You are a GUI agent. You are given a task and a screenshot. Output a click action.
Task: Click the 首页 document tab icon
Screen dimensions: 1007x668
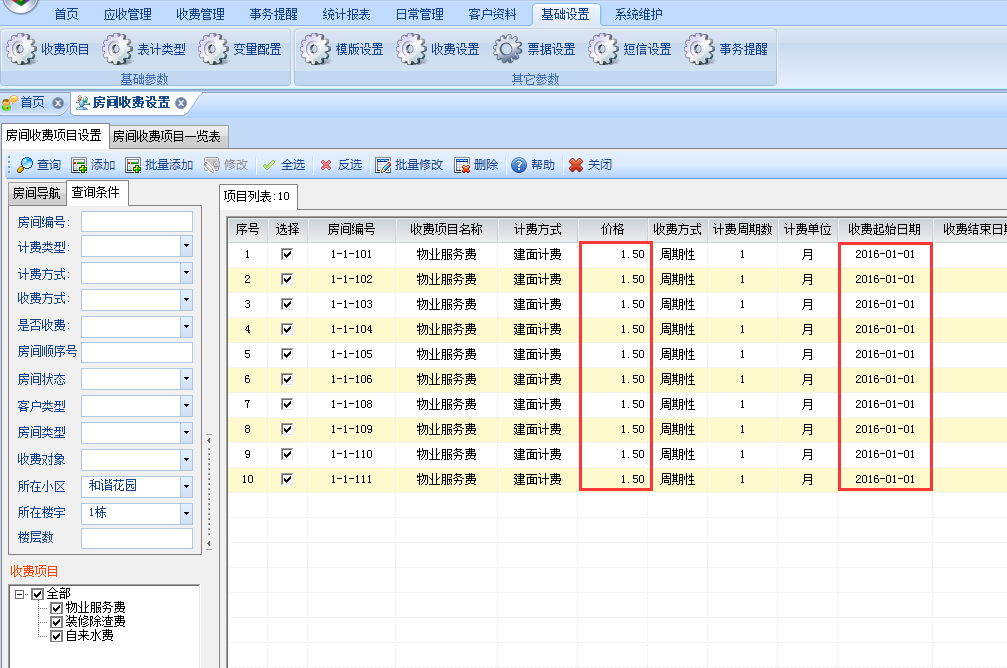pyautogui.click(x=10, y=103)
